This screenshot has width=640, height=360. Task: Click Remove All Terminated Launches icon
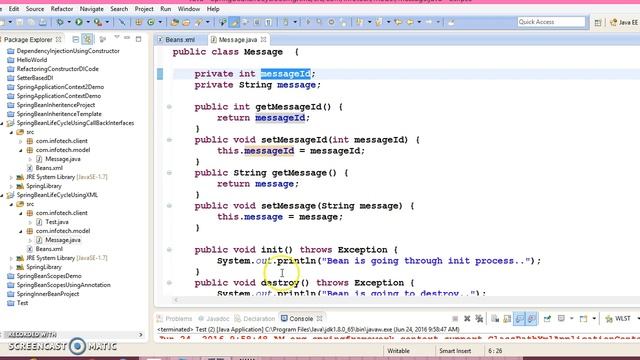pos(479,318)
